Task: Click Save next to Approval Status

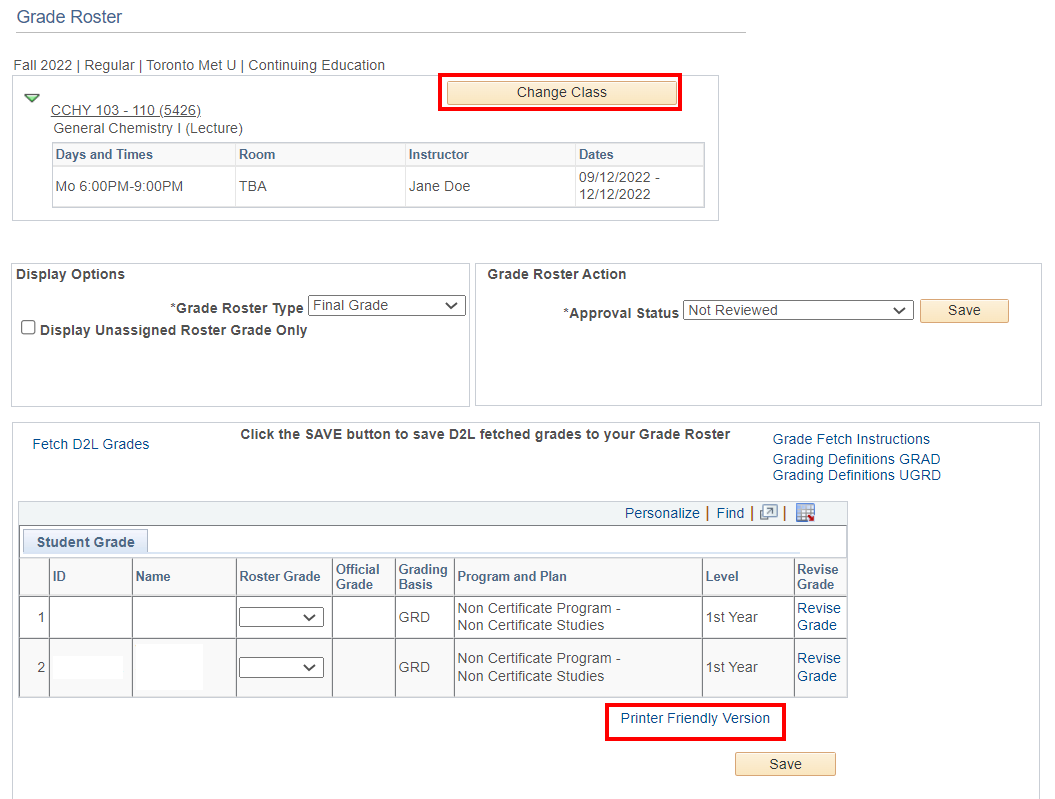Action: pyautogui.click(x=963, y=311)
